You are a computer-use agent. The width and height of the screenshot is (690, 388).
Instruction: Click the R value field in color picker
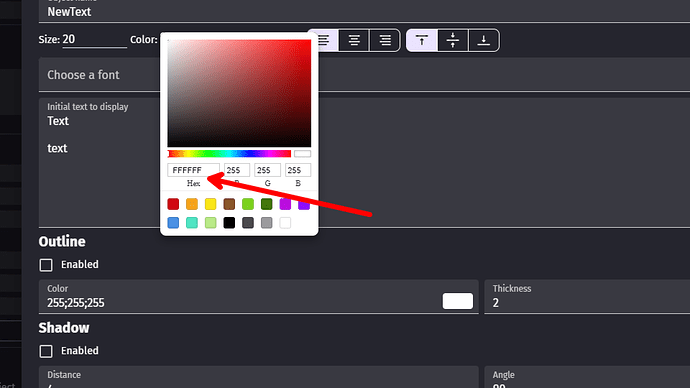point(237,170)
